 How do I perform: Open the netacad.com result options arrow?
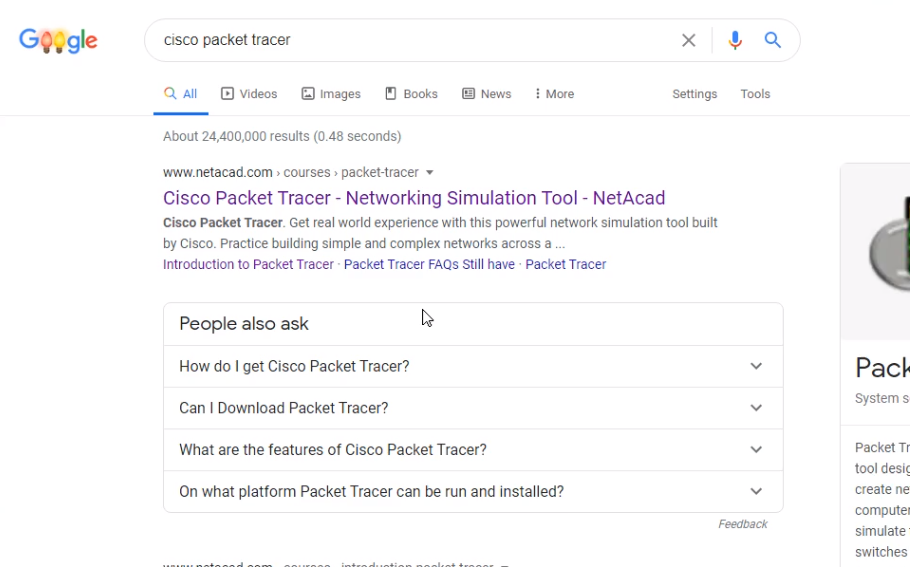pos(430,172)
